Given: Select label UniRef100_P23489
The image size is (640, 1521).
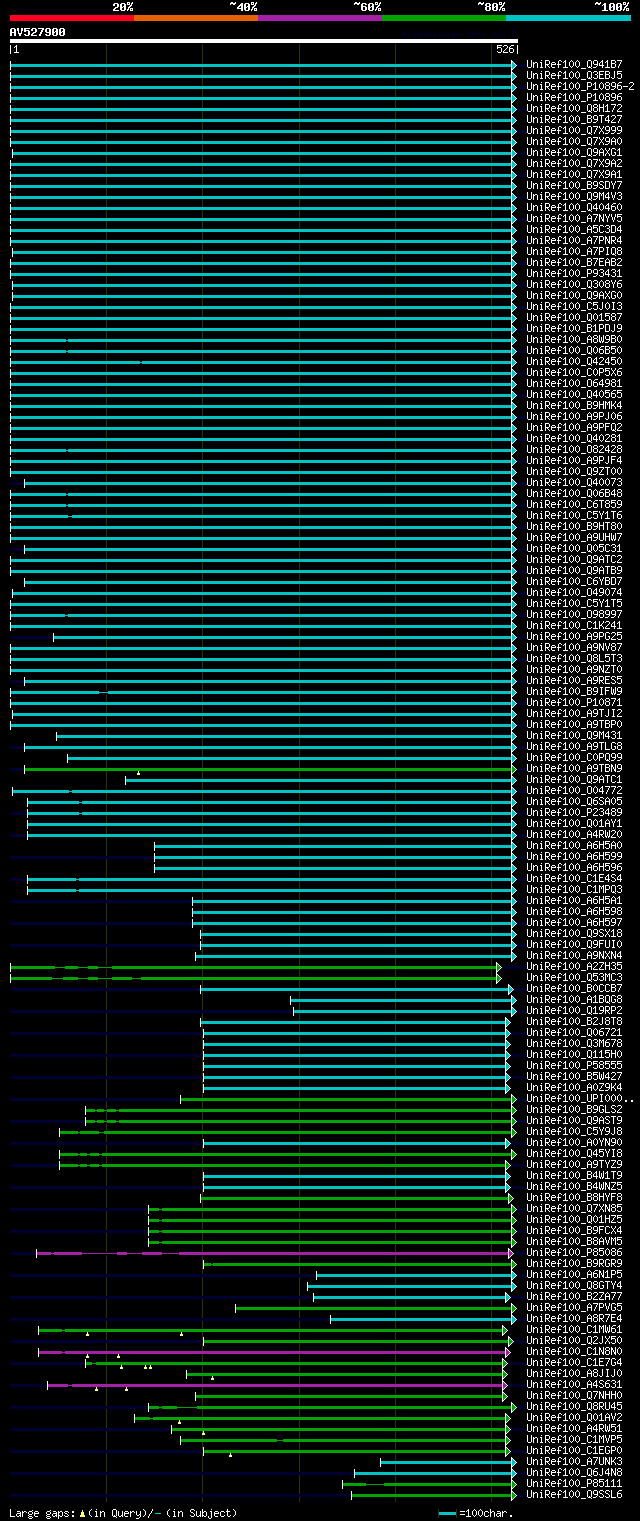Looking at the screenshot, I should click(574, 813).
